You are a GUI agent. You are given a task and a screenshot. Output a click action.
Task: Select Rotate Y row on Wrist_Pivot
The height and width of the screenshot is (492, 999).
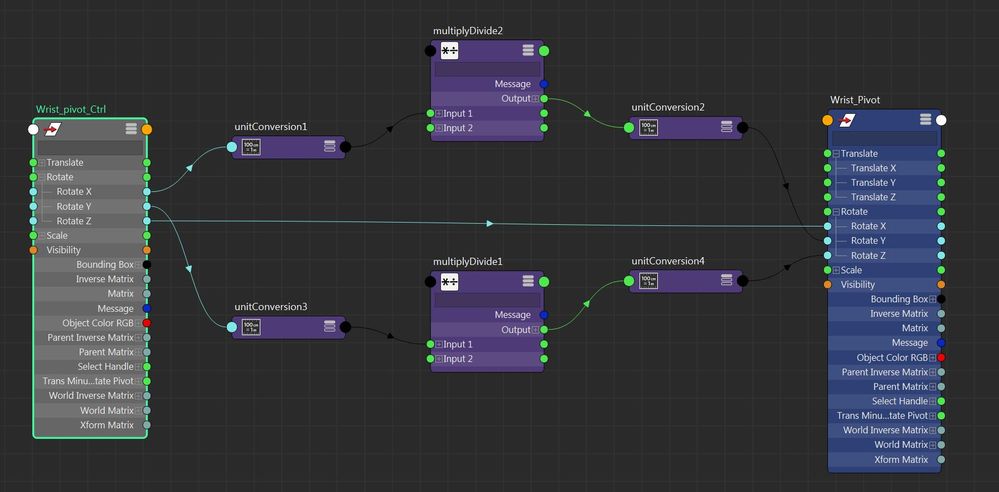click(884, 241)
